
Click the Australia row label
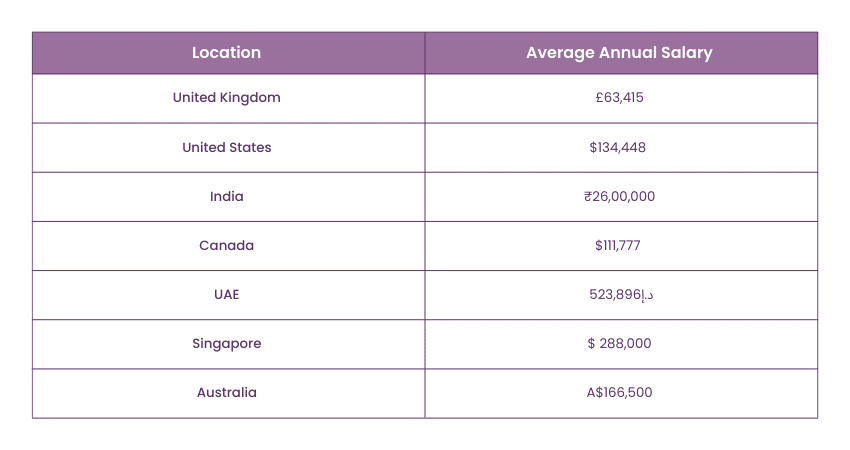tap(227, 392)
